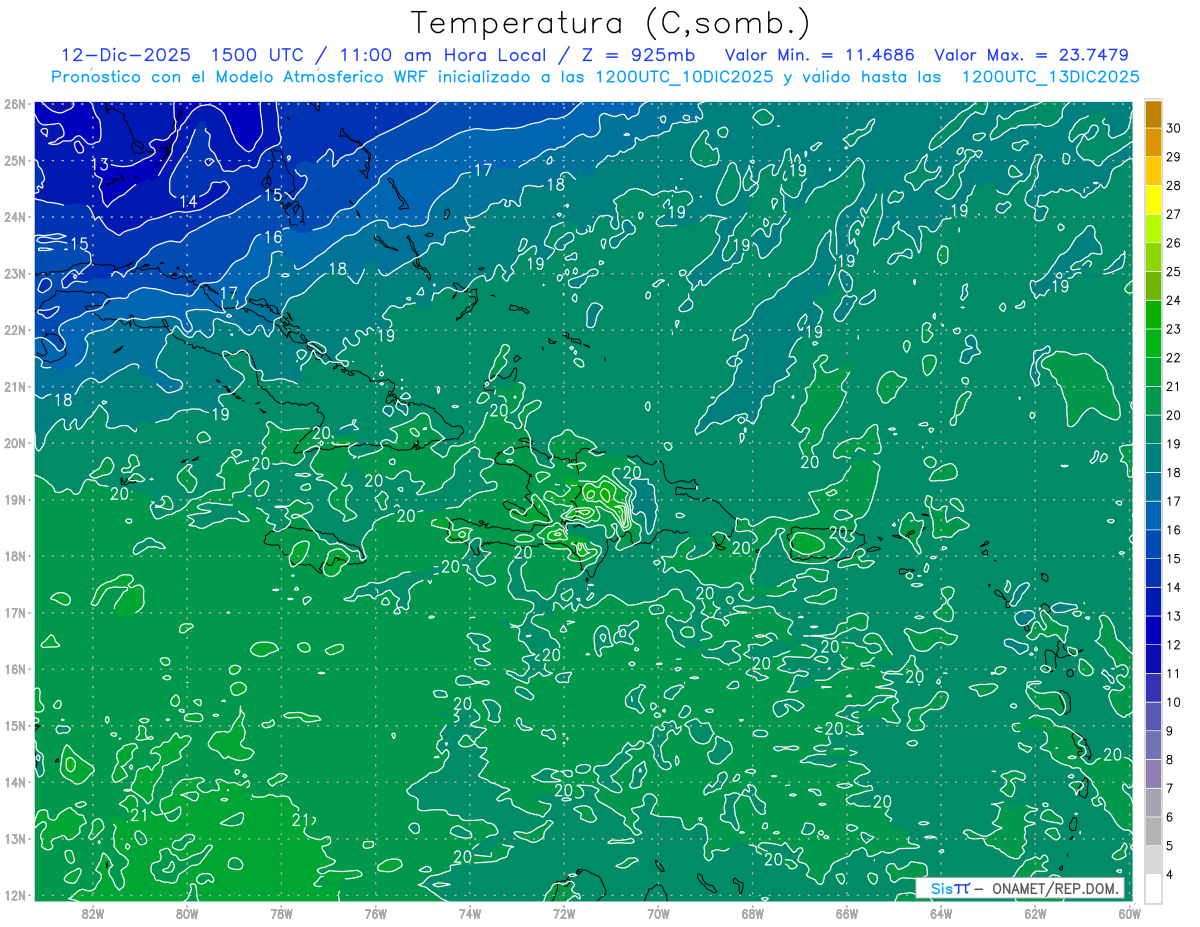Click the "76W" longitude axis label
Image resolution: width=1200 pixels, height=927 pixels.
[376, 914]
